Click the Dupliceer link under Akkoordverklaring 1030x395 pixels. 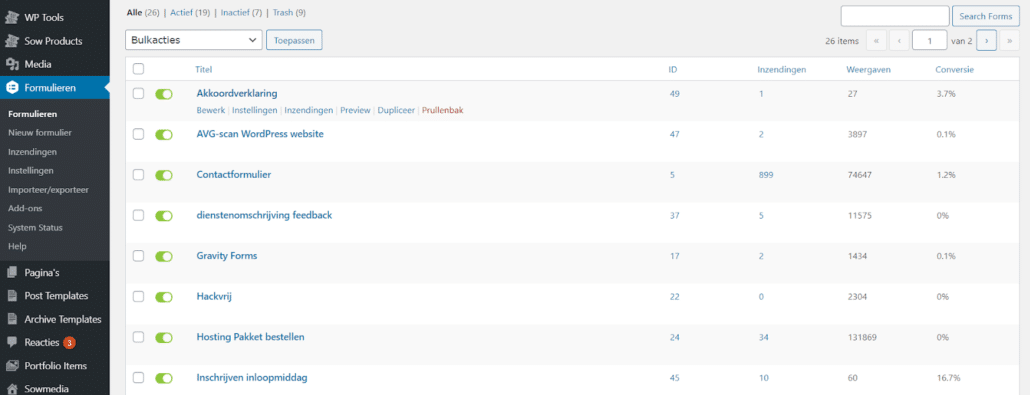(x=396, y=110)
